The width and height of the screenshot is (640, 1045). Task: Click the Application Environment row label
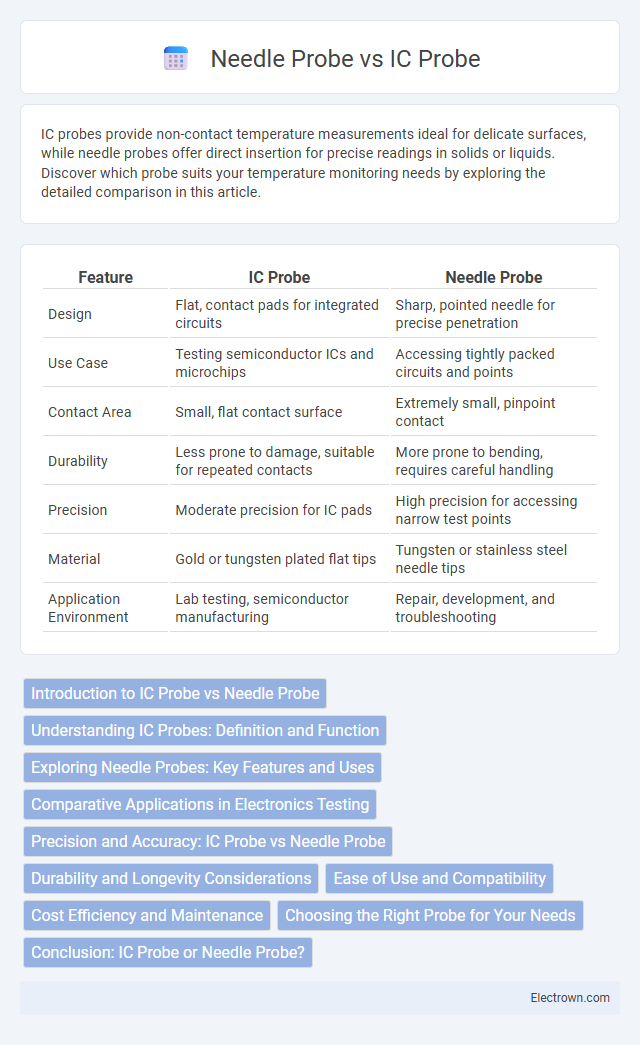pos(88,608)
